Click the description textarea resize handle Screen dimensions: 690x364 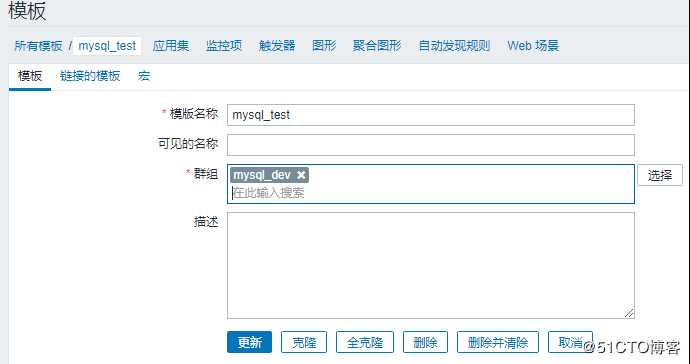click(x=629, y=313)
